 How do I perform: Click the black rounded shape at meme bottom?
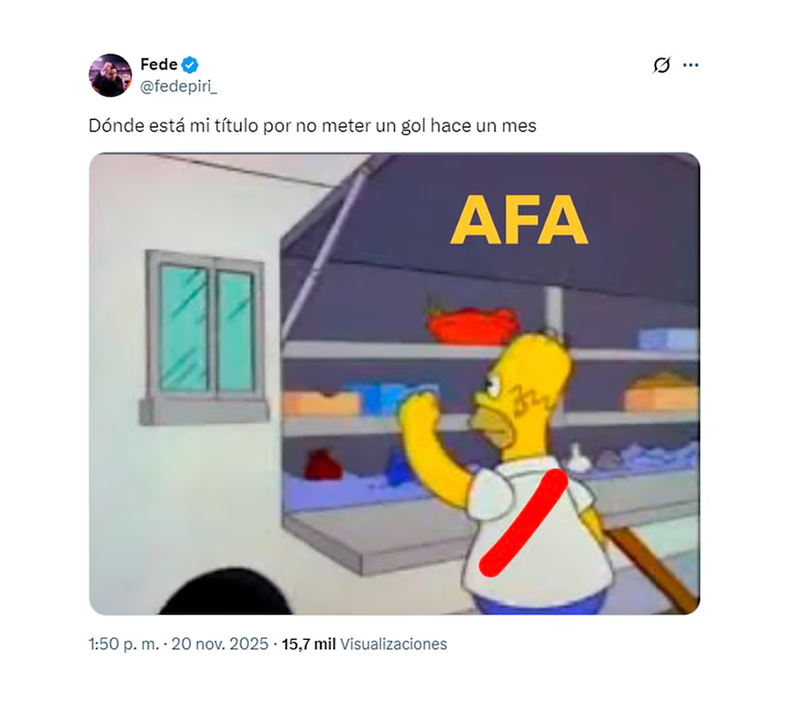pyautogui.click(x=226, y=592)
